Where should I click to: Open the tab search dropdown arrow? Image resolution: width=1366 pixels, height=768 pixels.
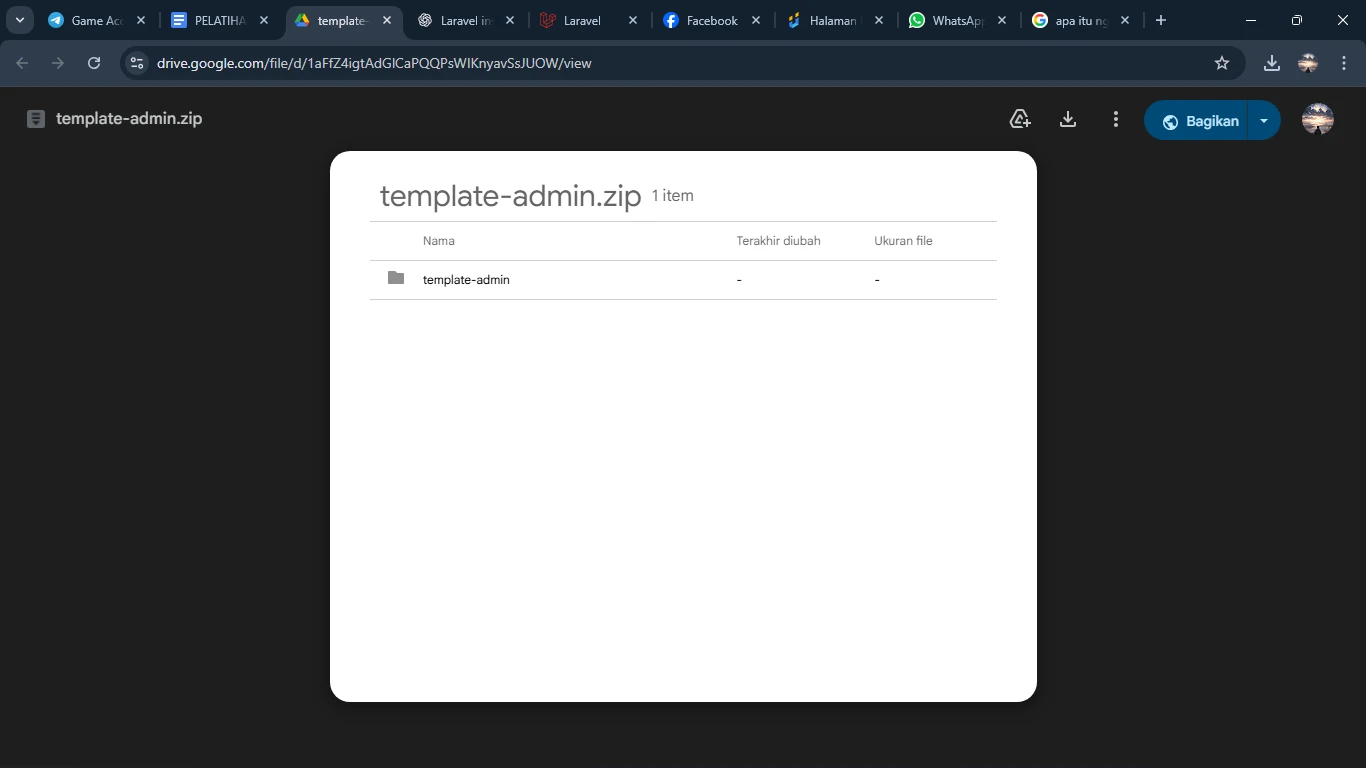(19, 20)
